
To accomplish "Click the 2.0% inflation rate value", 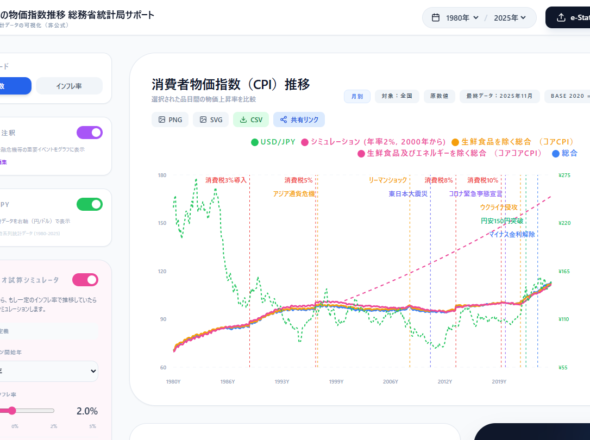I will click(87, 411).
